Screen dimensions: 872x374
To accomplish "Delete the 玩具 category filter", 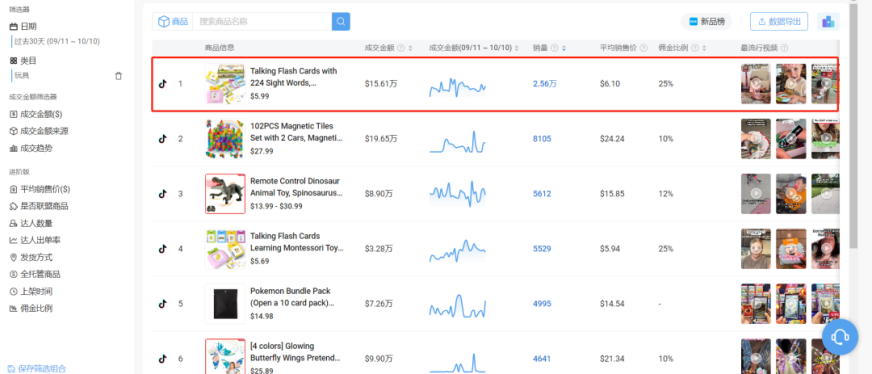I will click(118, 76).
